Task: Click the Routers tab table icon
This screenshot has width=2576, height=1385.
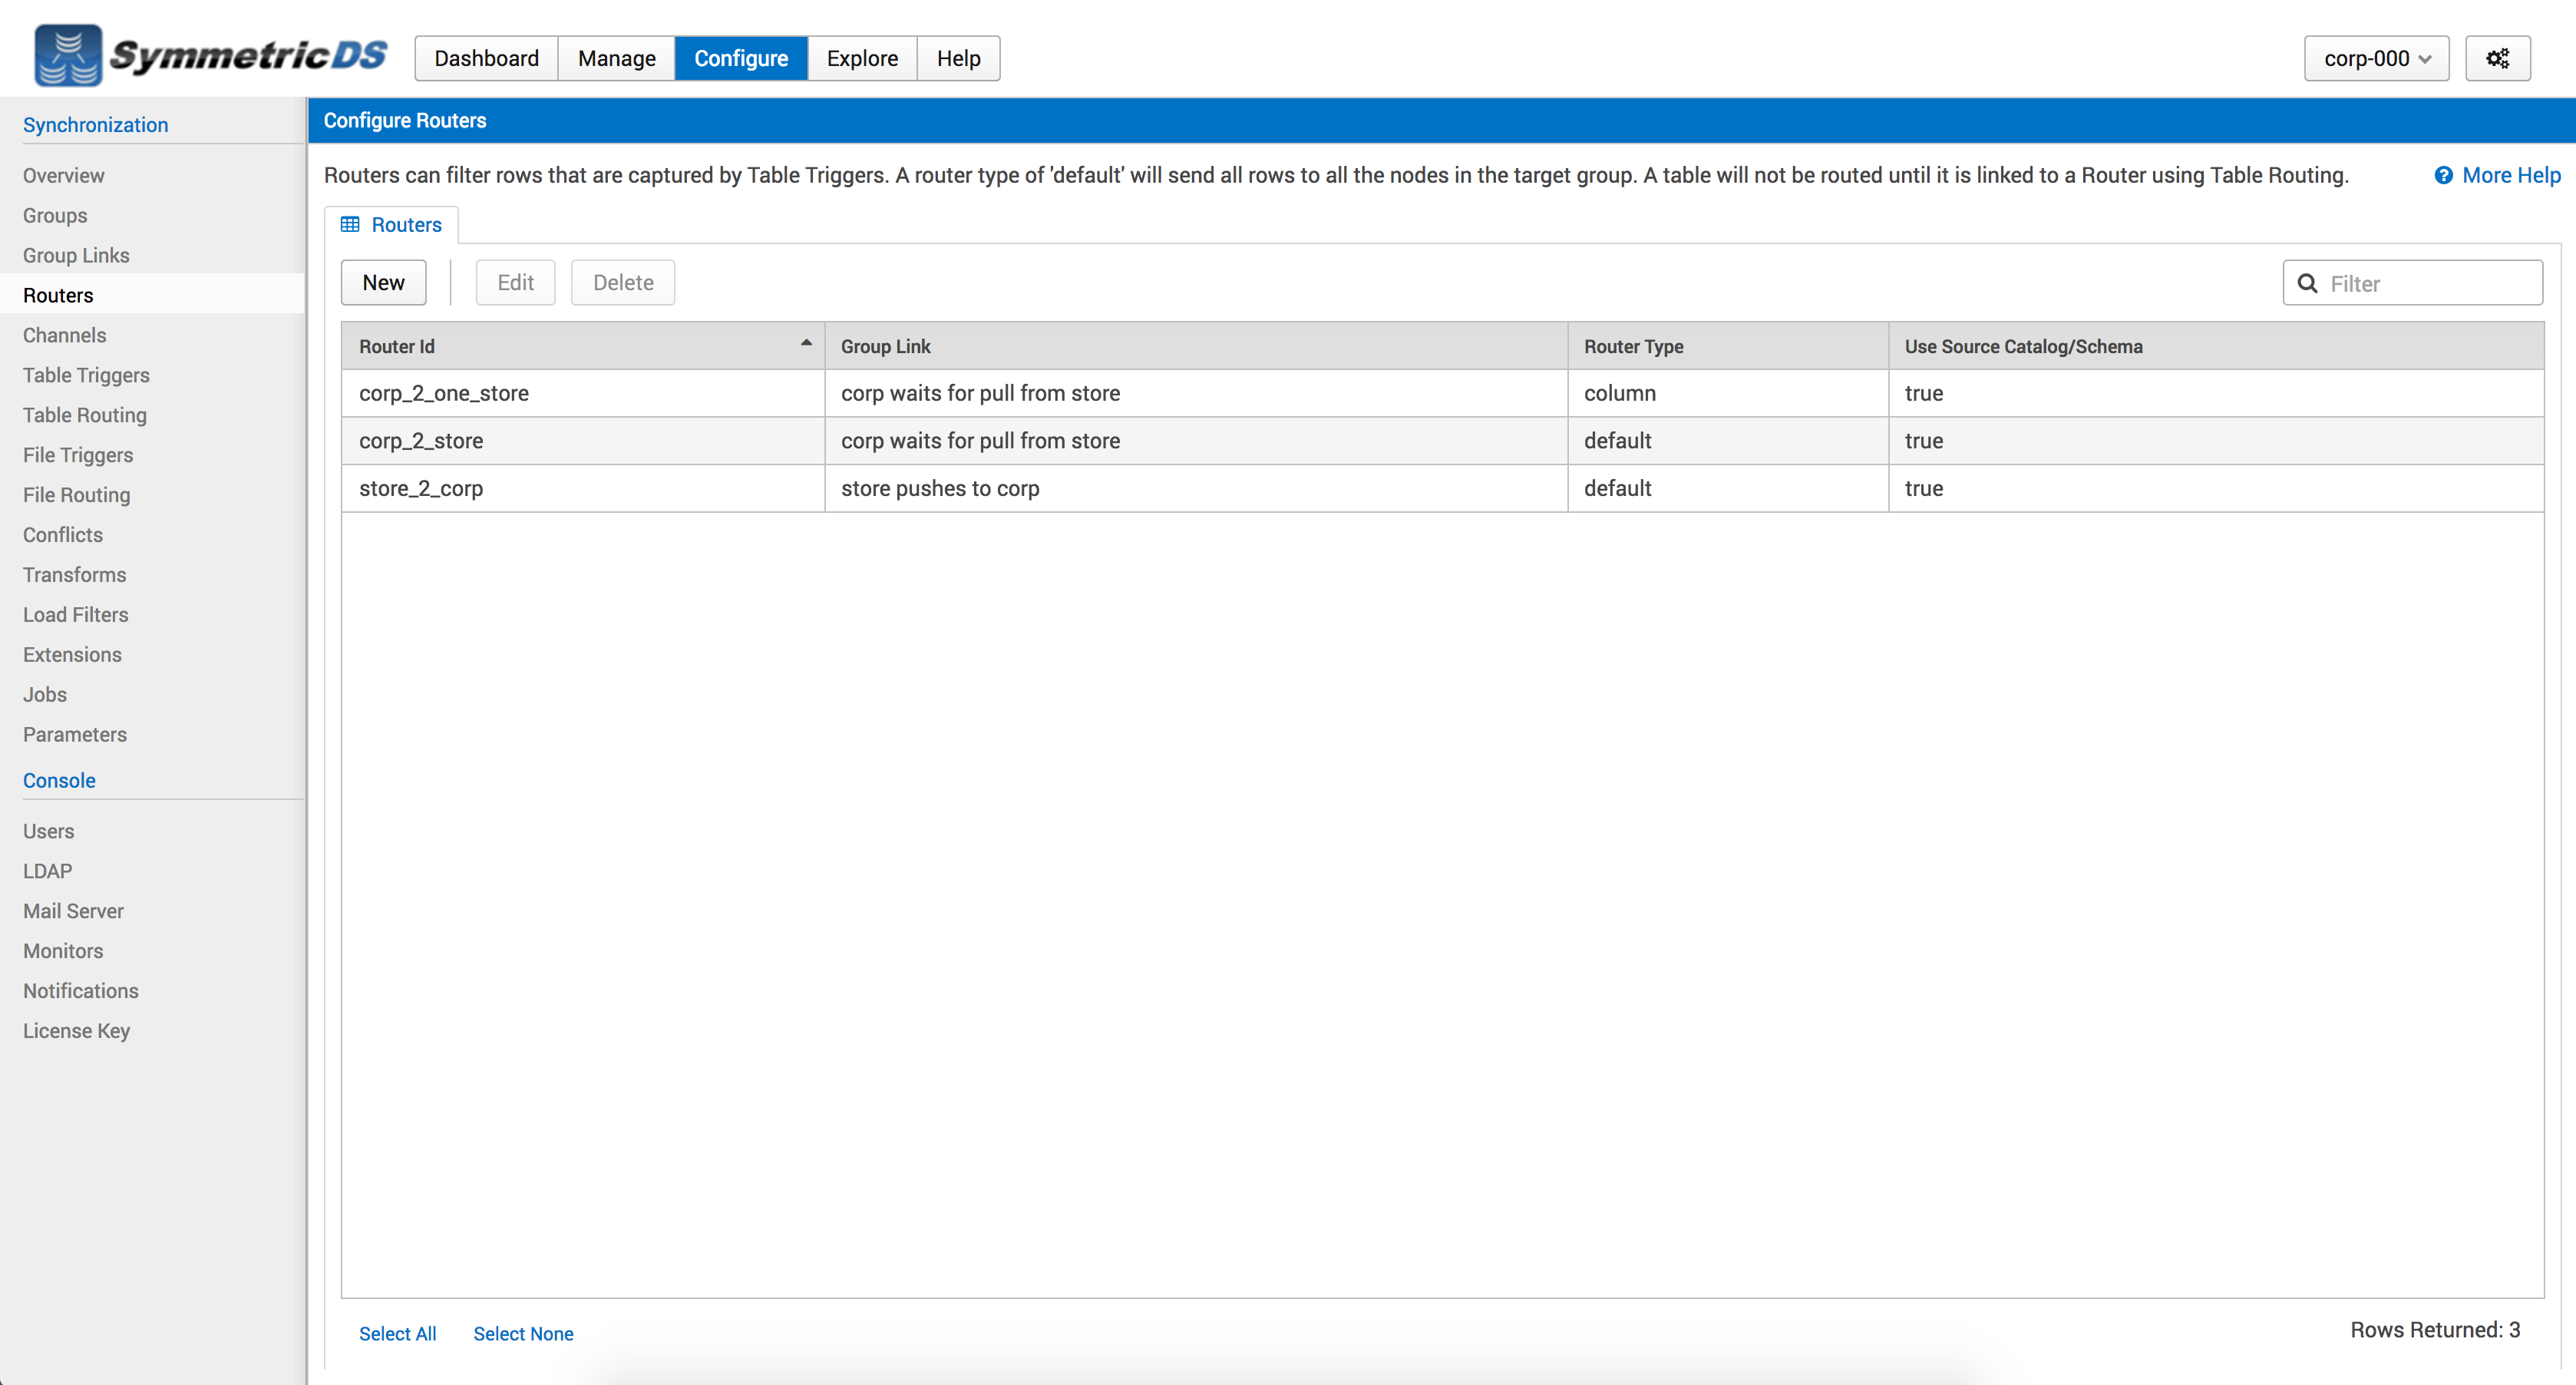Action: (350, 224)
